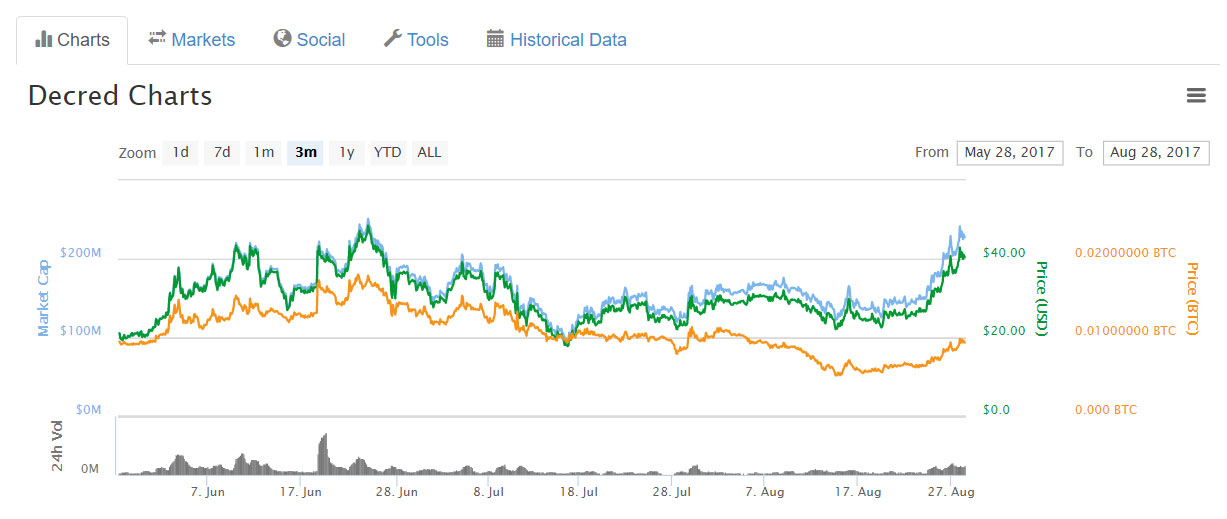Viewport: 1227px width, 519px height.
Task: Click the globe icon beside Social
Action: point(282,39)
